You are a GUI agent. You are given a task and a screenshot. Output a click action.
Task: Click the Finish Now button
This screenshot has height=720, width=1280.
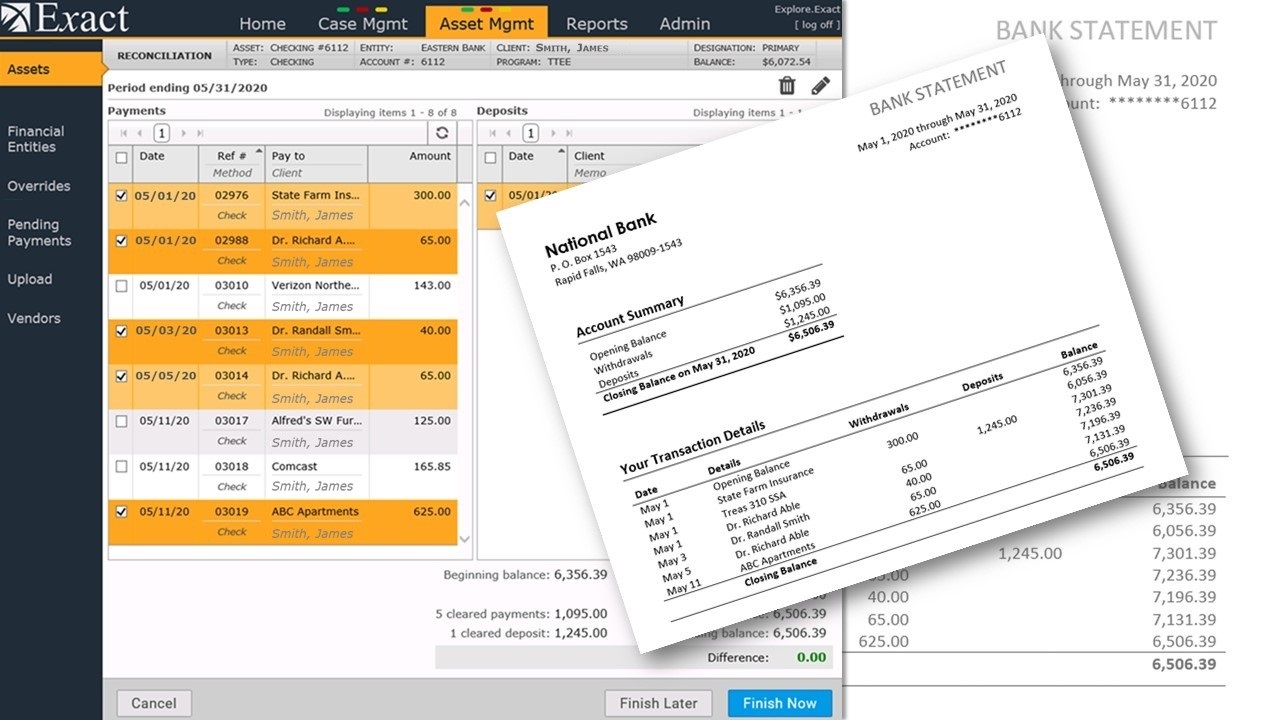pyautogui.click(x=780, y=703)
